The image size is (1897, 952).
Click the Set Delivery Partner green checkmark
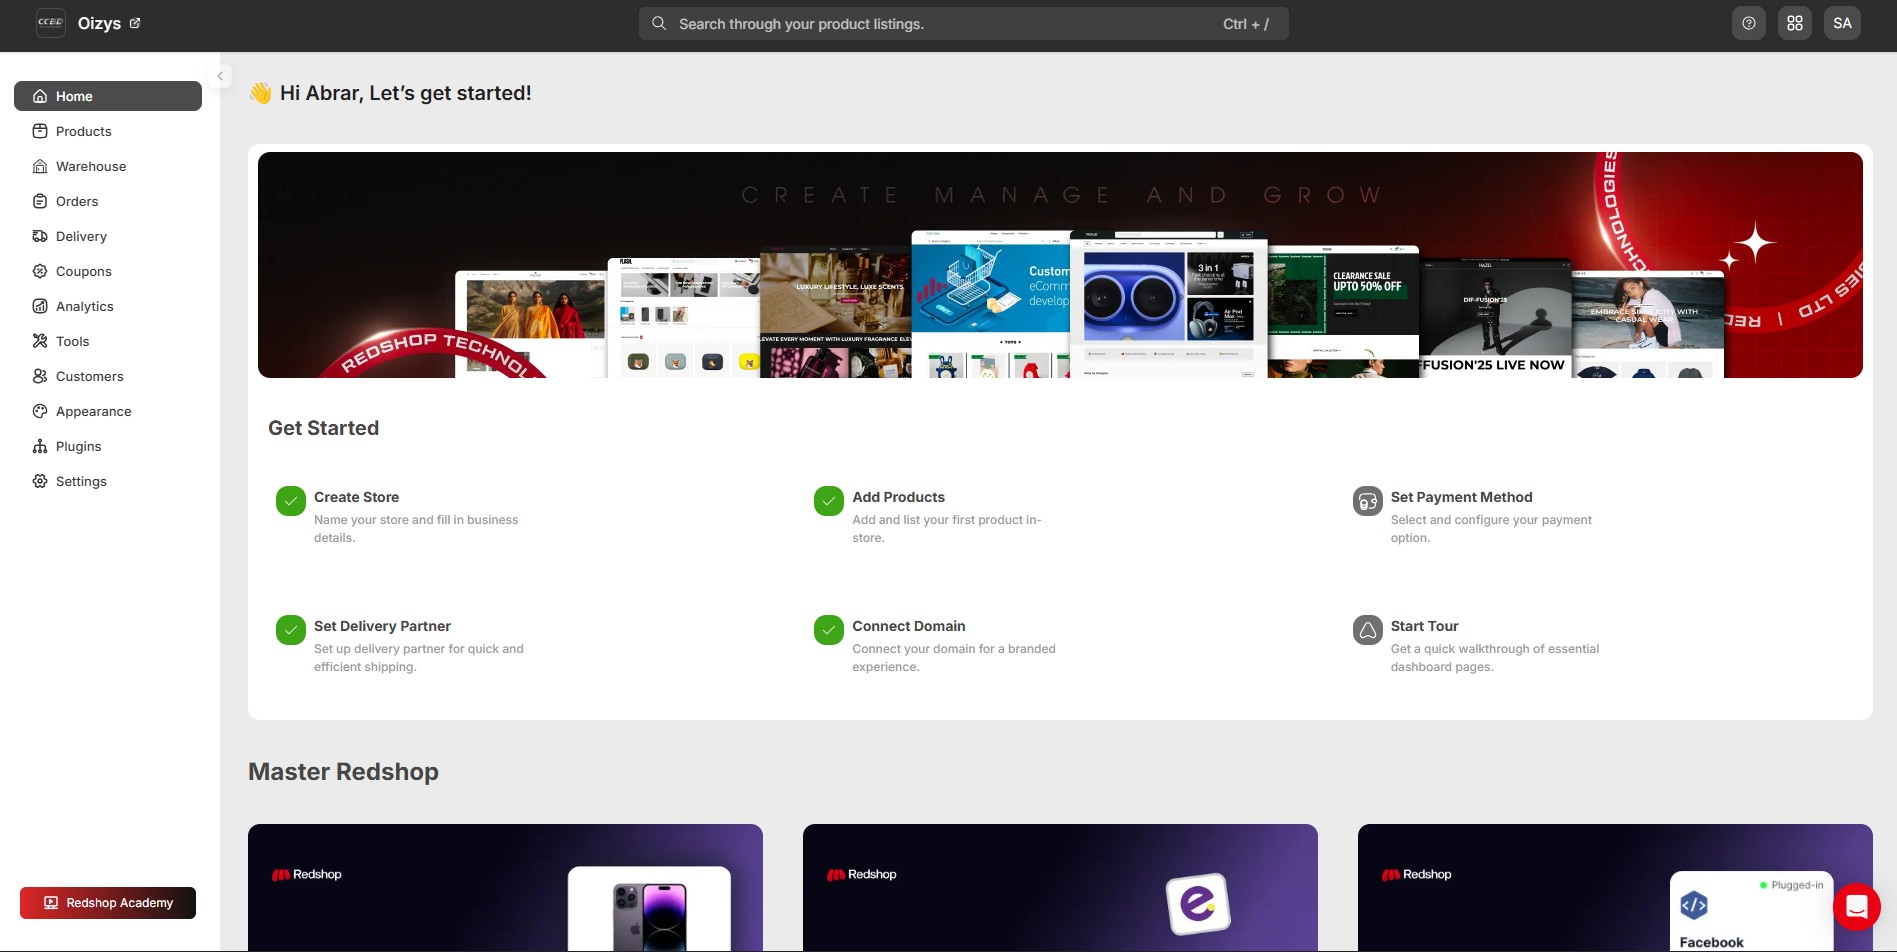click(x=290, y=630)
